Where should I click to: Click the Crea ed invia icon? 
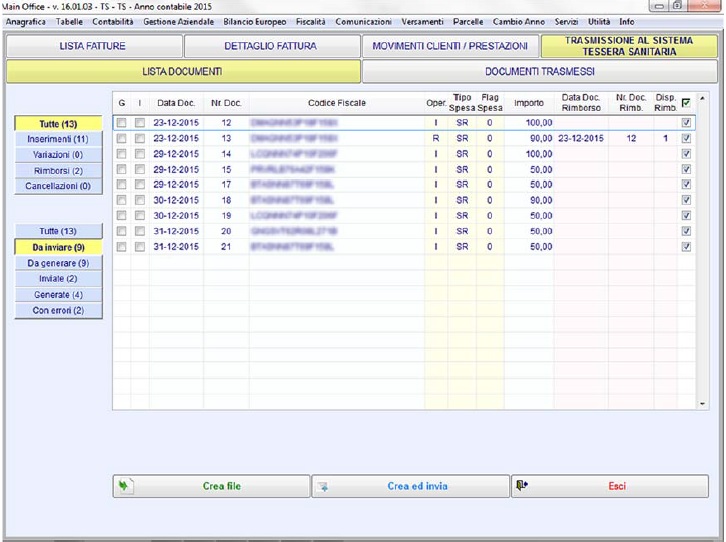(x=323, y=486)
